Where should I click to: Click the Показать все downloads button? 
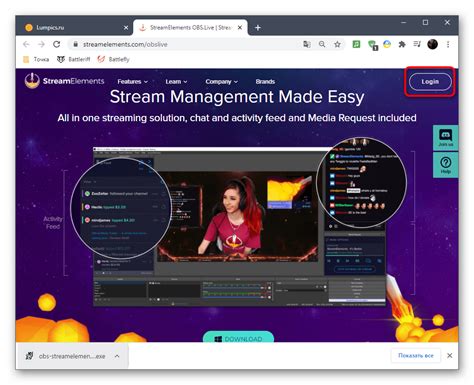click(x=416, y=356)
